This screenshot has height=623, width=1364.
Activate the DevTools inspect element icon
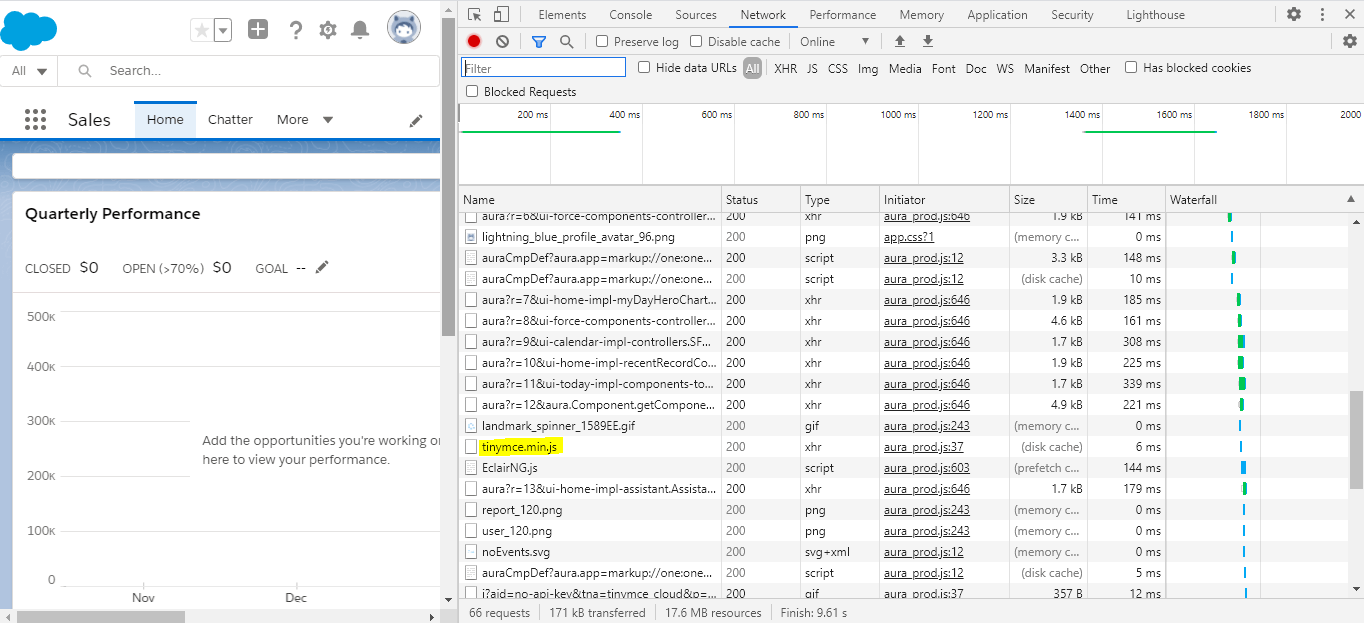pyautogui.click(x=476, y=15)
